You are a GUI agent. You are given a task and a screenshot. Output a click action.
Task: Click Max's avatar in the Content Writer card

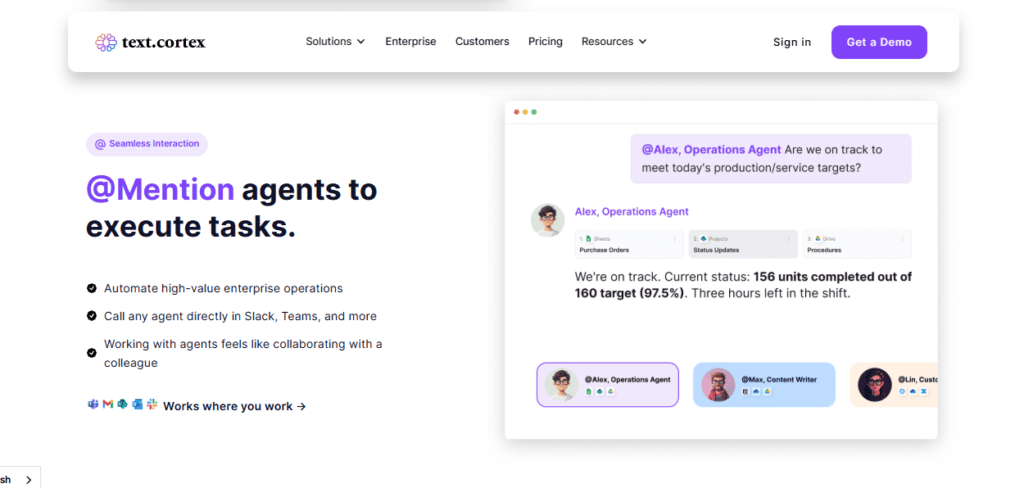pos(718,385)
